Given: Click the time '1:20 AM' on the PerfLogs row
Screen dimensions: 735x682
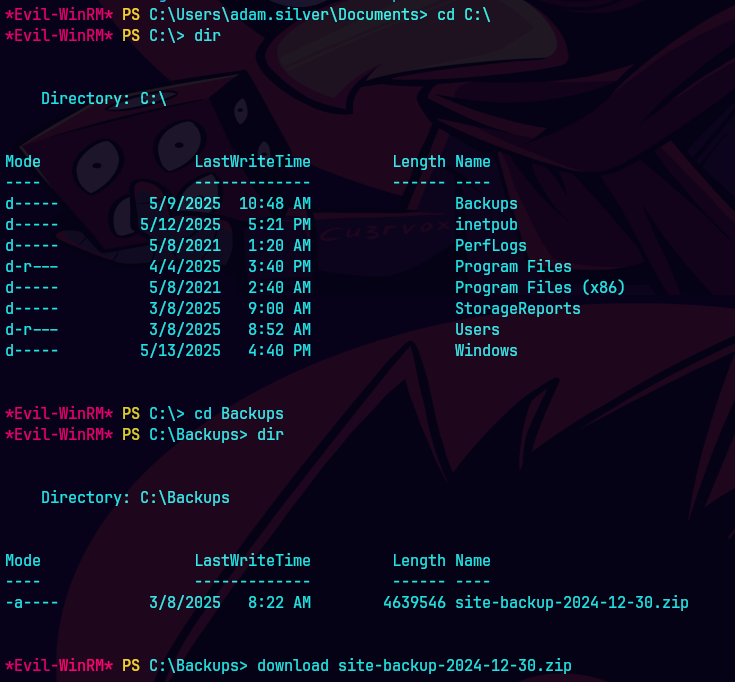Looking at the screenshot, I should (x=279, y=246).
